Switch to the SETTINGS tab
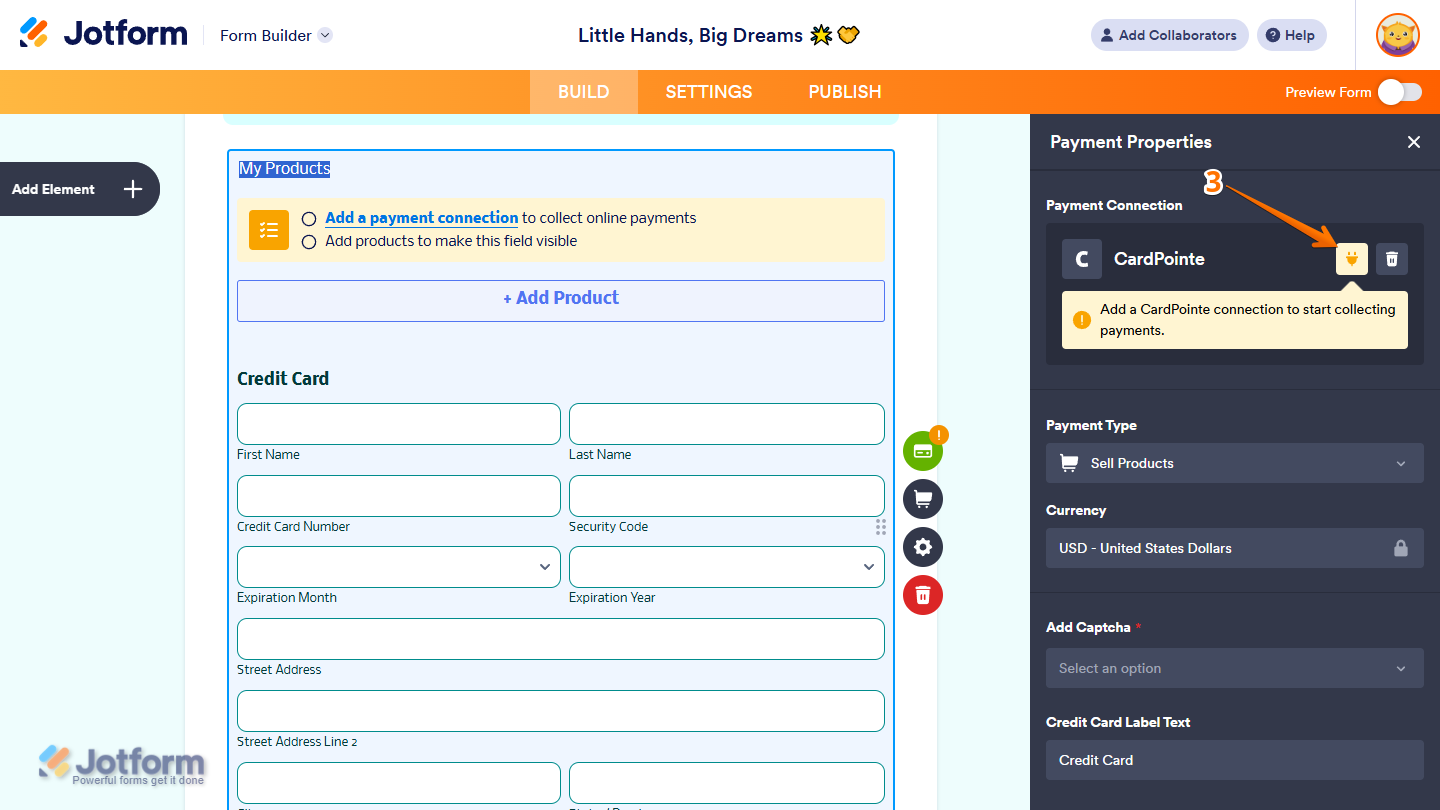 [709, 92]
